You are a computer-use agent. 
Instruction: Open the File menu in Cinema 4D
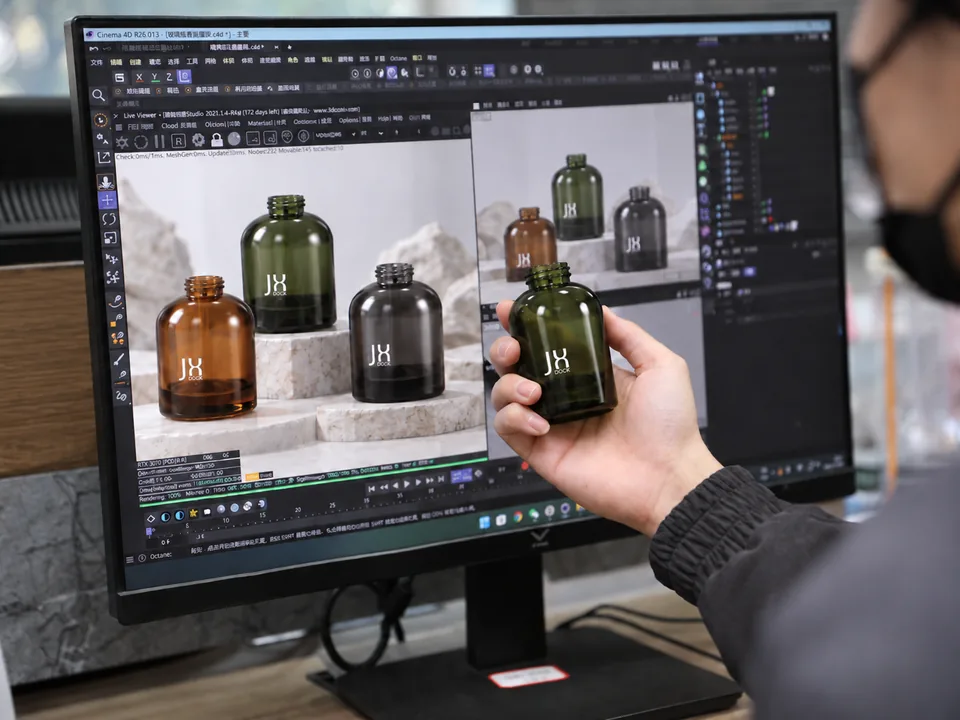(x=97, y=62)
